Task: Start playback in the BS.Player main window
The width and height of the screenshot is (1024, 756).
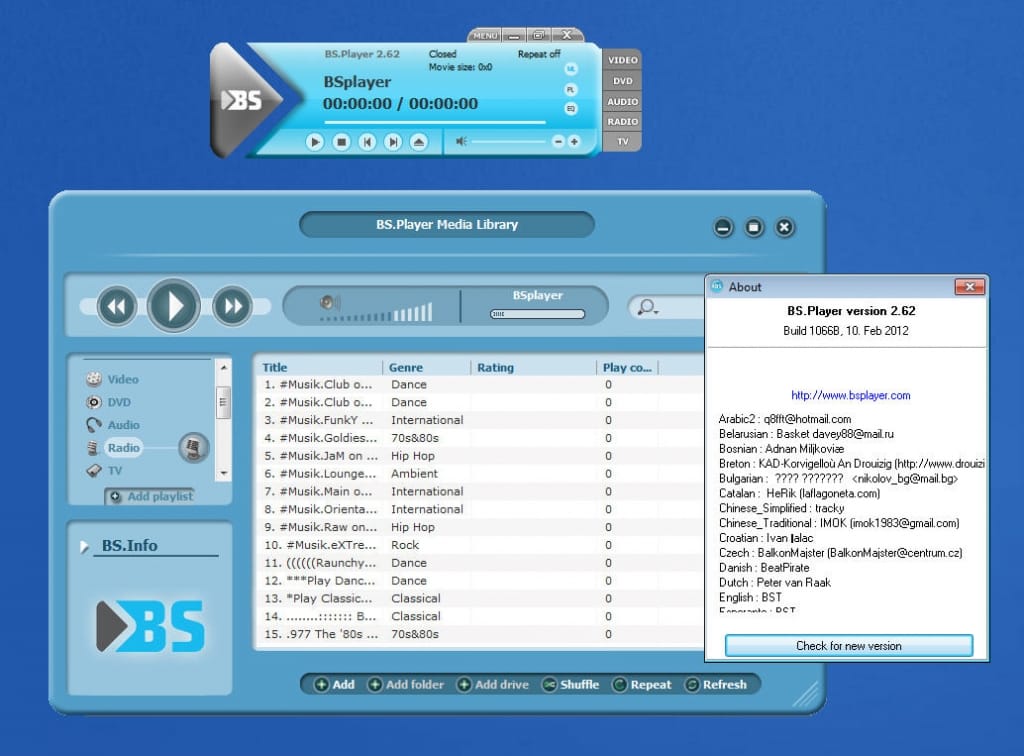Action: (x=314, y=142)
